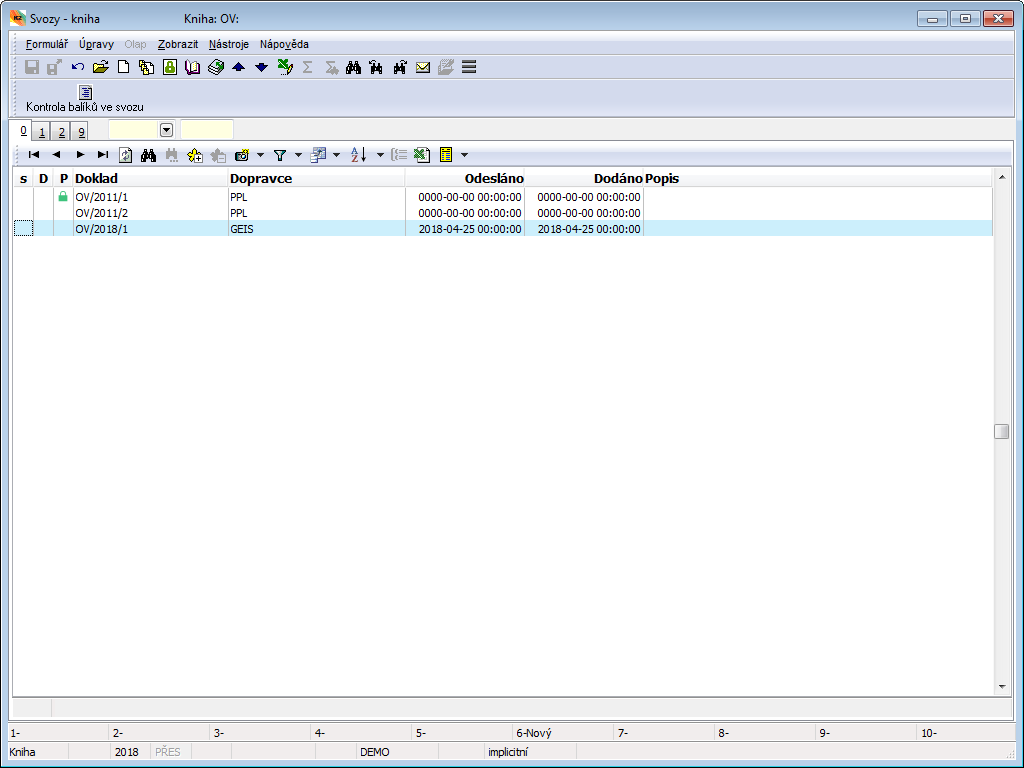This screenshot has width=1024, height=768.
Task: Toggle selection cell of OV/2018/1 row
Action: pyautogui.click(x=23, y=229)
